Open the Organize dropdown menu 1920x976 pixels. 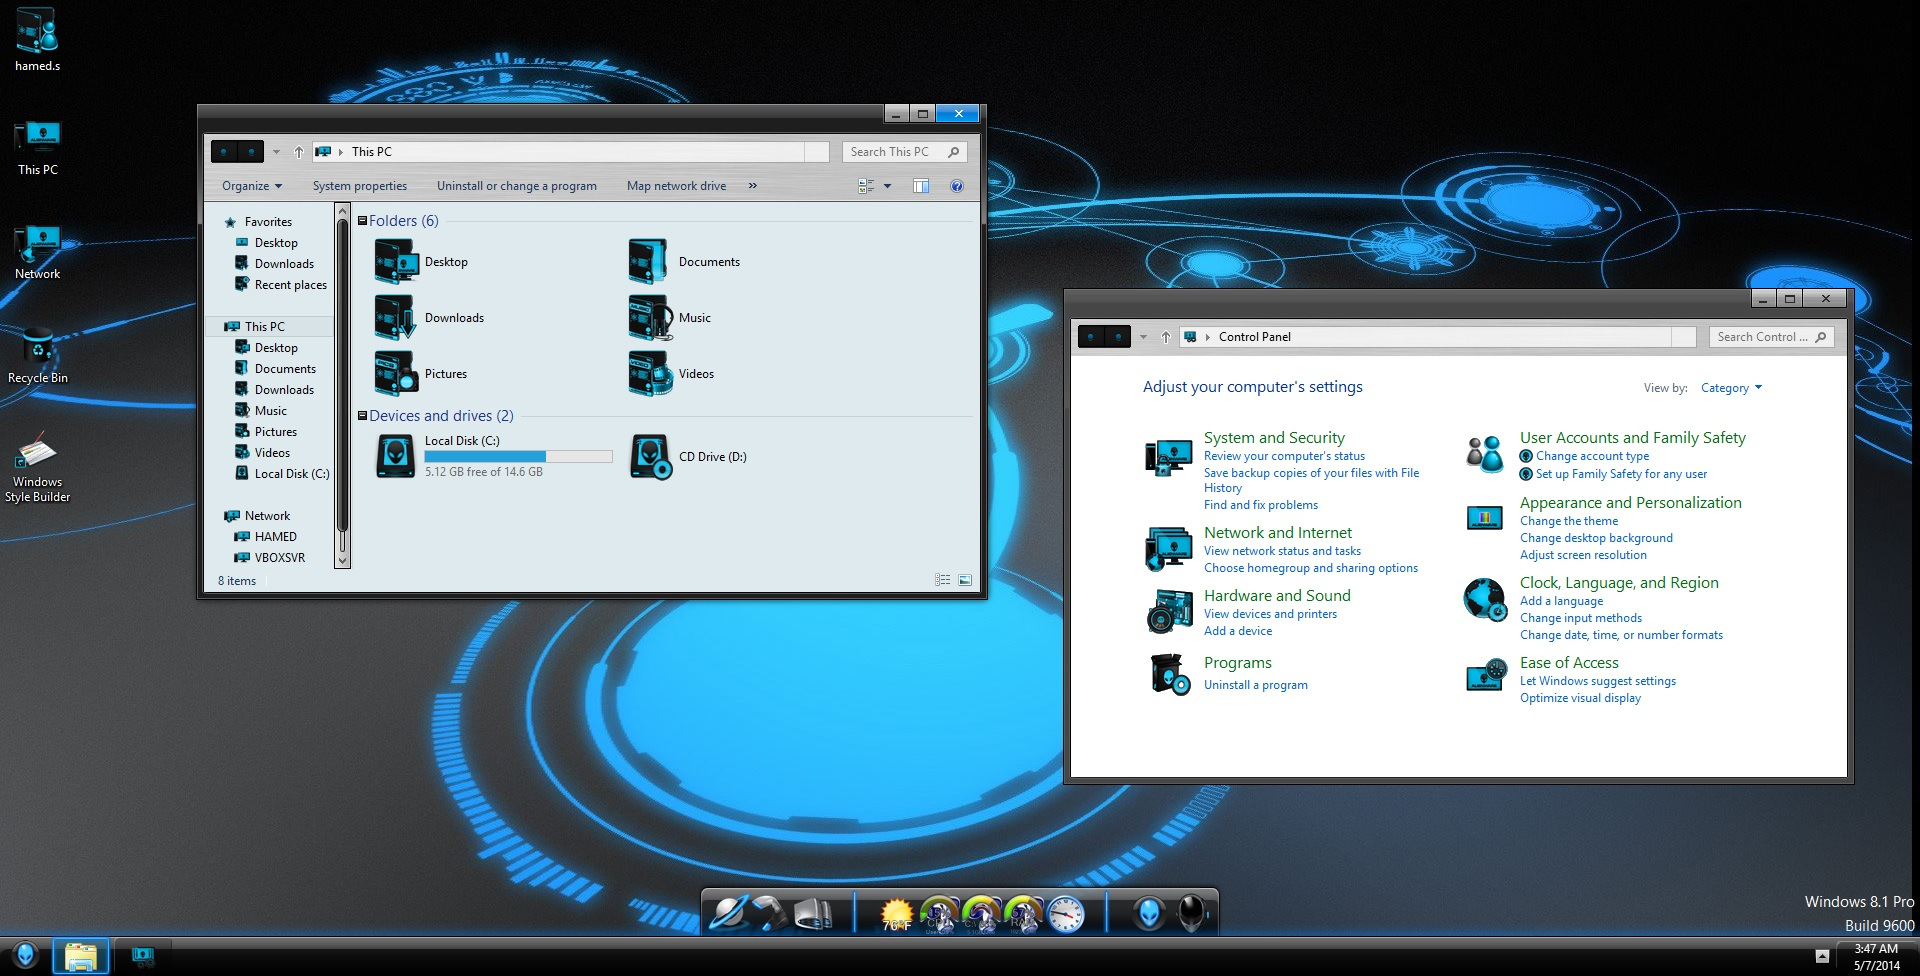(x=251, y=186)
